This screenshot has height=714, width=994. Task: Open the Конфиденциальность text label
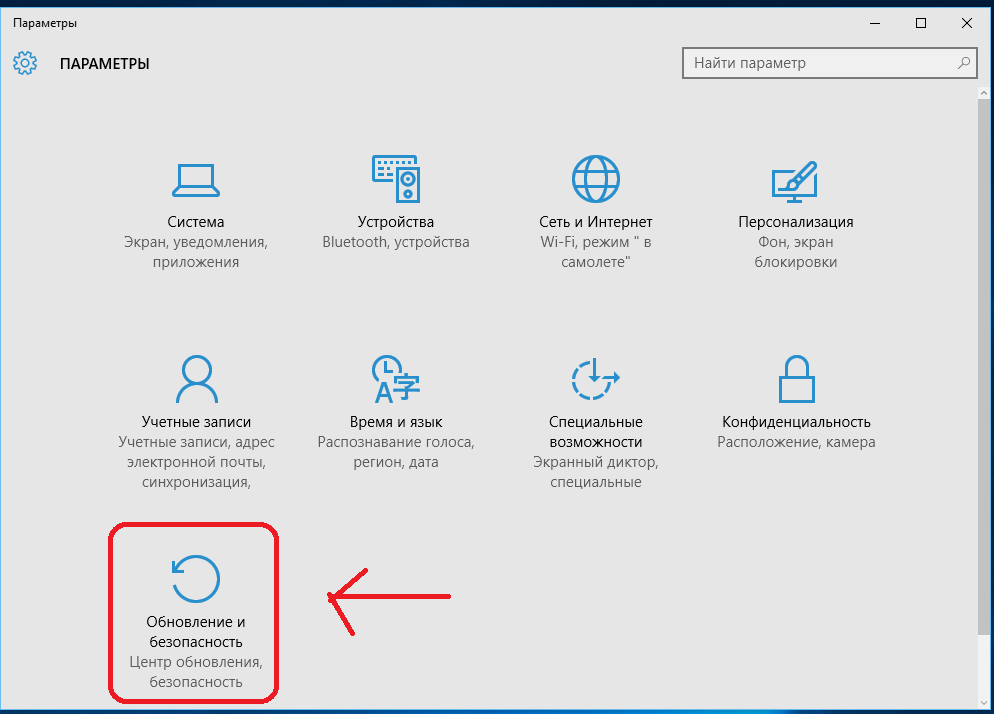(796, 422)
